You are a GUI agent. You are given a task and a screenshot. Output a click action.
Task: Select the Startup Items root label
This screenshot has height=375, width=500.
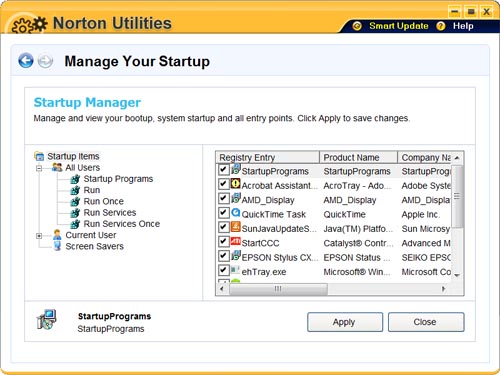73,156
